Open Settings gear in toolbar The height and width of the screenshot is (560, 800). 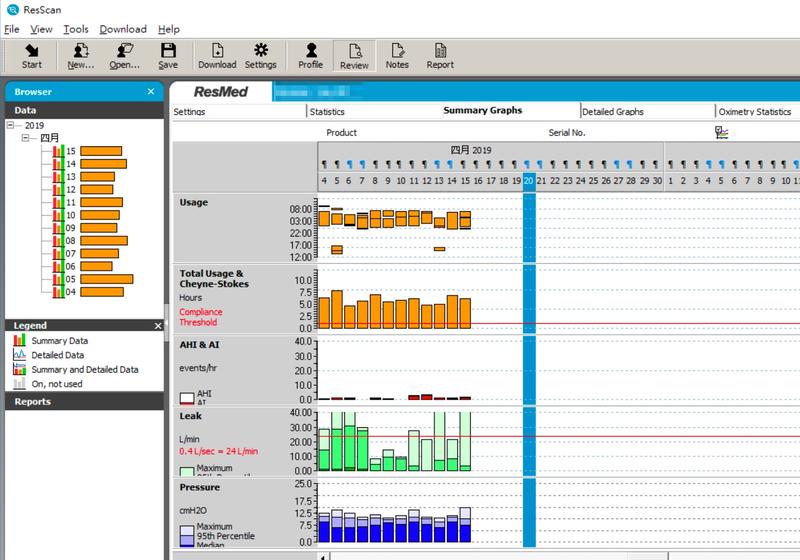(261, 56)
